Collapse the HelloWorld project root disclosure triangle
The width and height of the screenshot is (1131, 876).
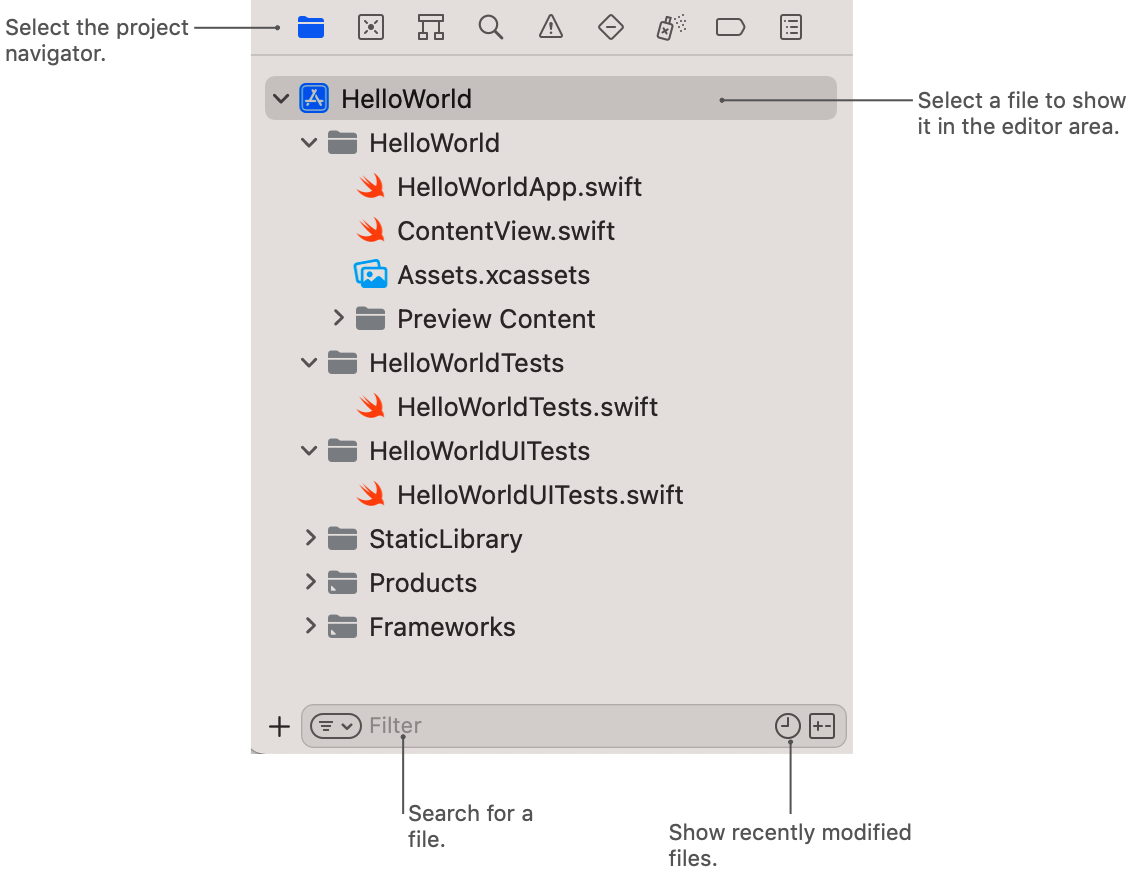[x=281, y=98]
